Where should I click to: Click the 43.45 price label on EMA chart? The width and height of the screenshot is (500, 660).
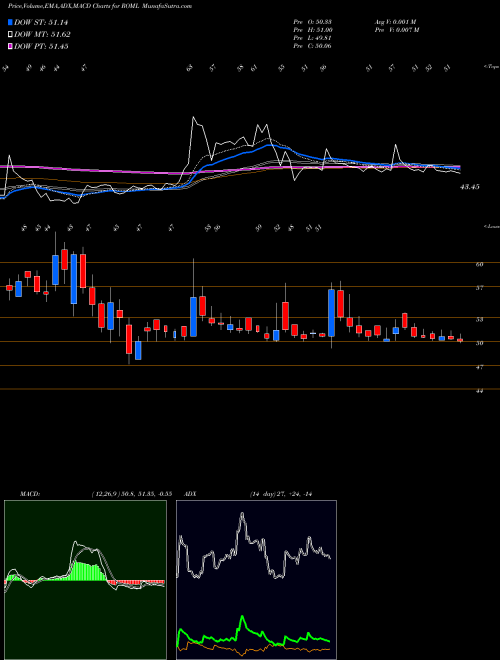469,187
